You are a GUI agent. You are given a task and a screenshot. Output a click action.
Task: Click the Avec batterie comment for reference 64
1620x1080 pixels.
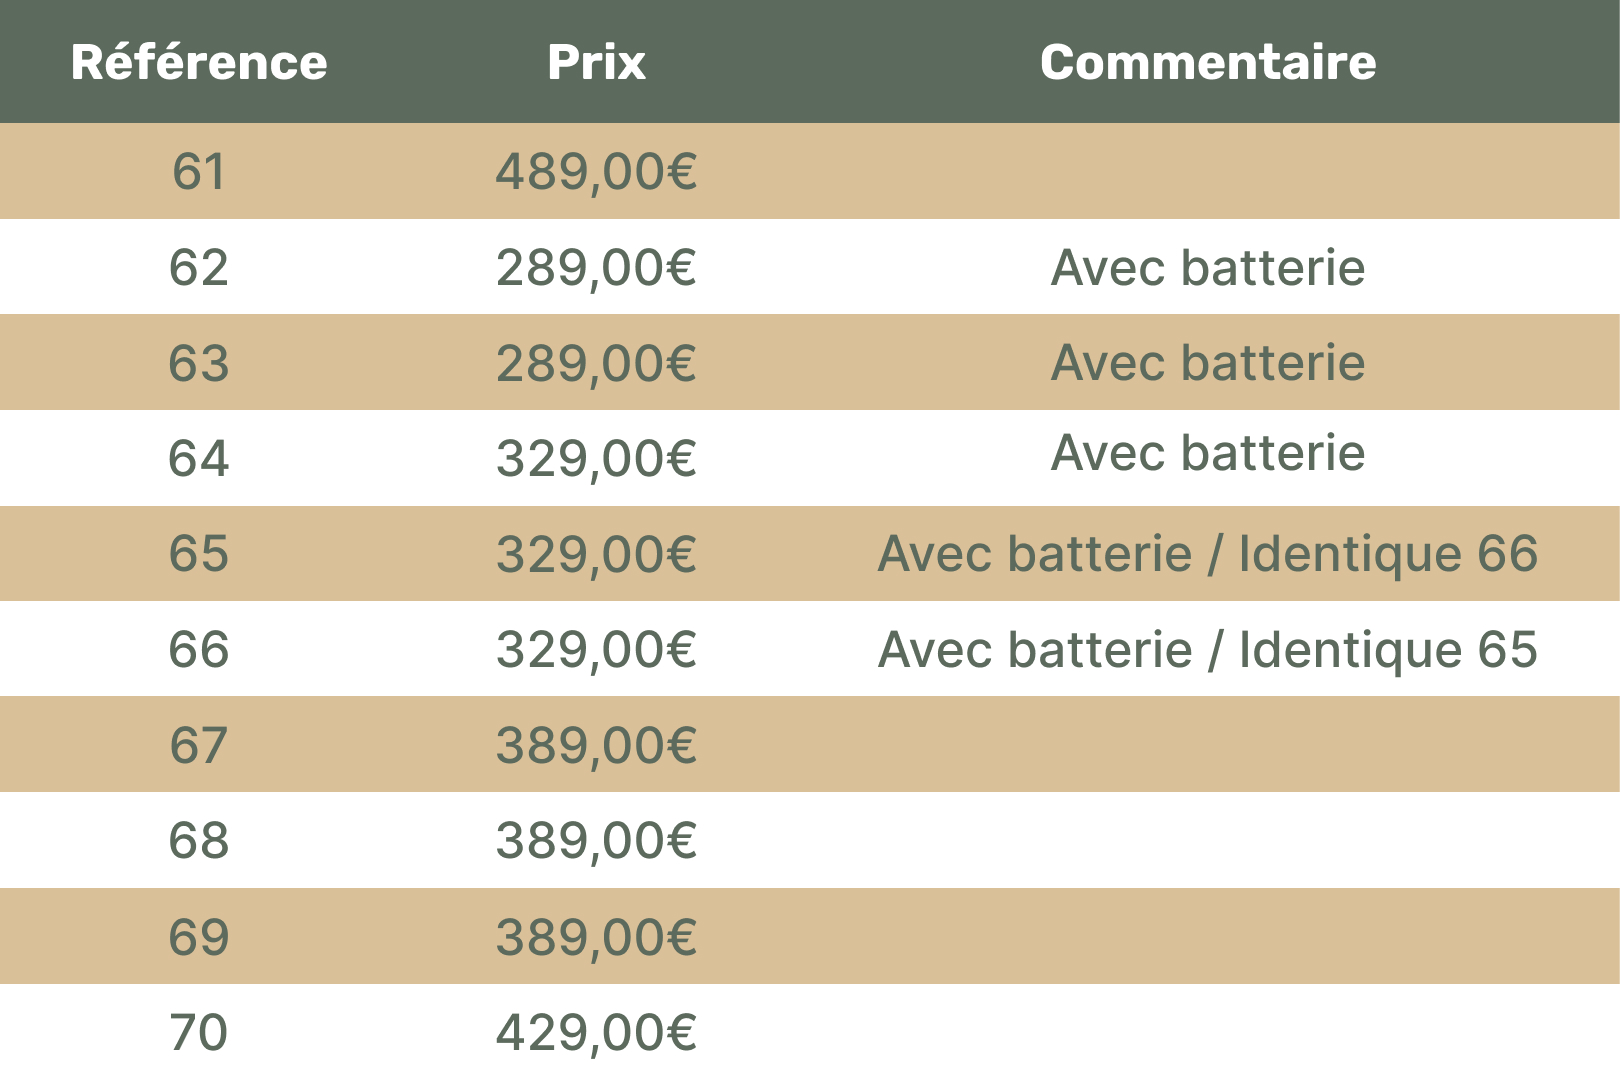point(1208,453)
